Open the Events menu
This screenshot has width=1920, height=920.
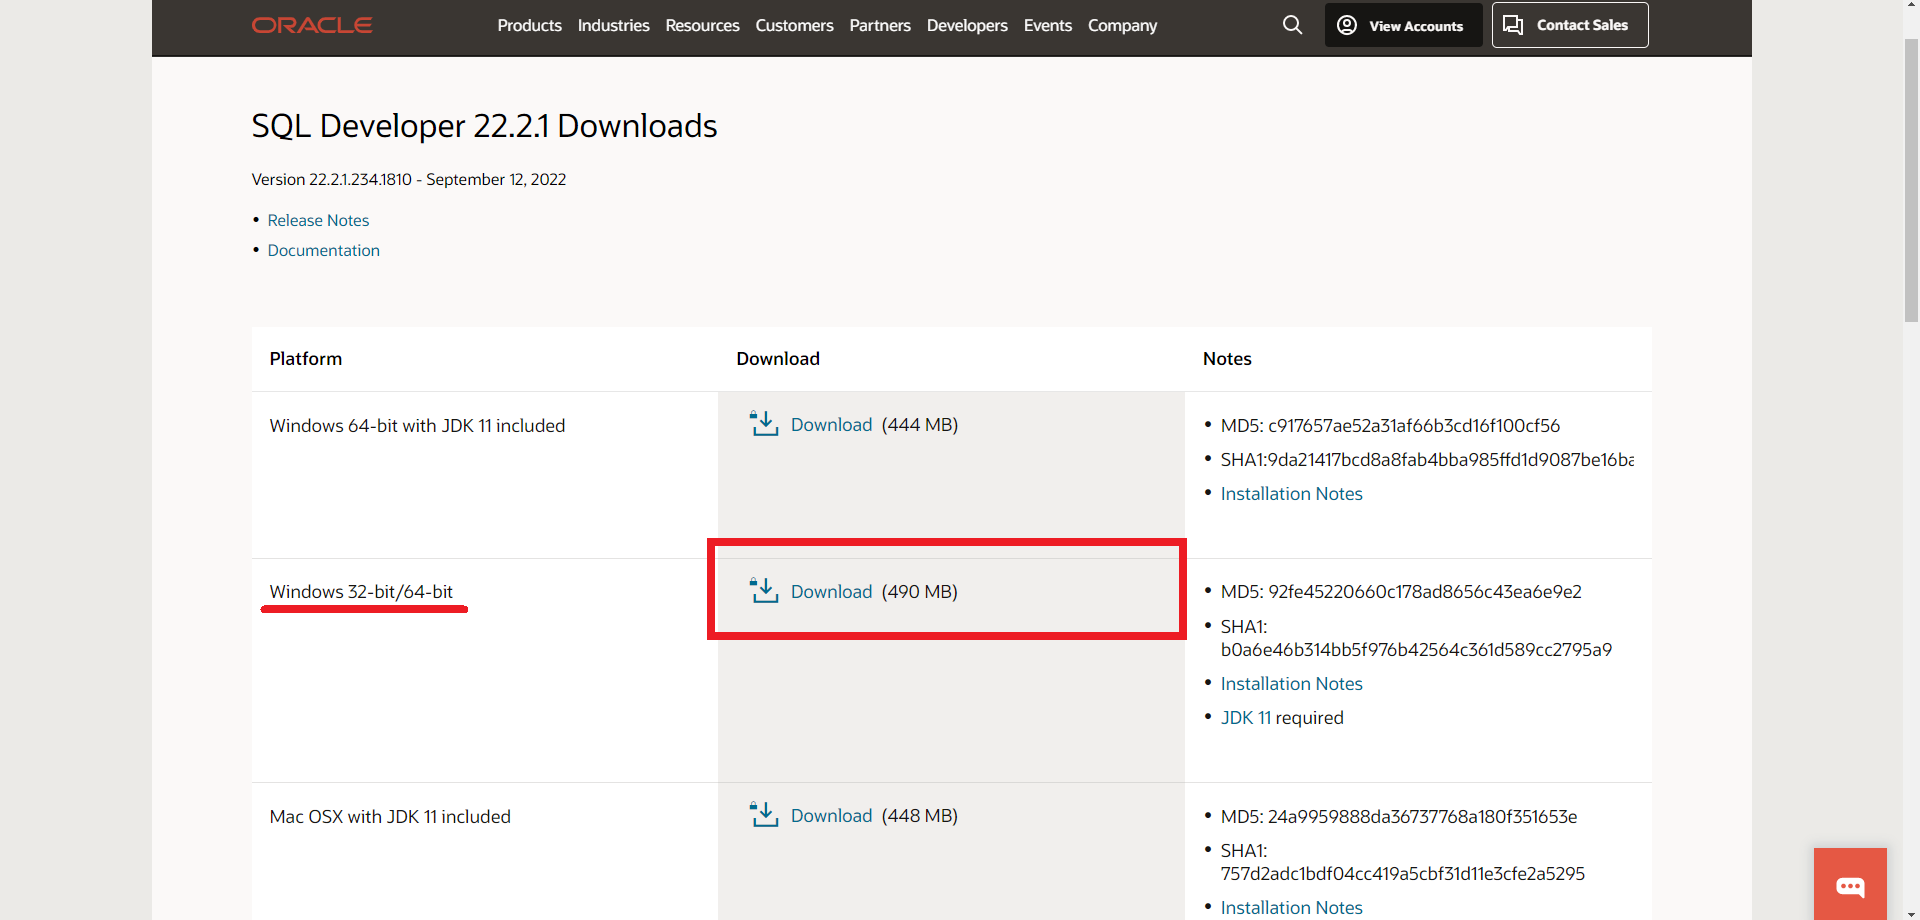pyautogui.click(x=1047, y=25)
